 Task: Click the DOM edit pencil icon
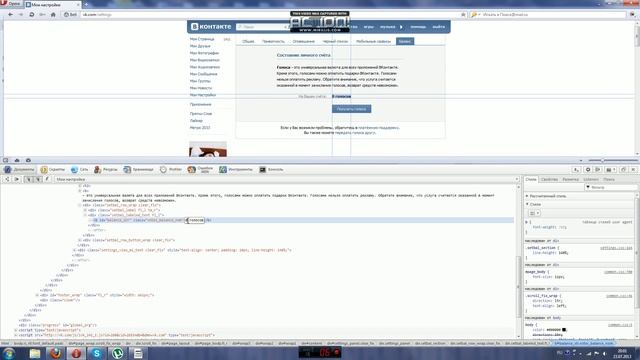47,179
